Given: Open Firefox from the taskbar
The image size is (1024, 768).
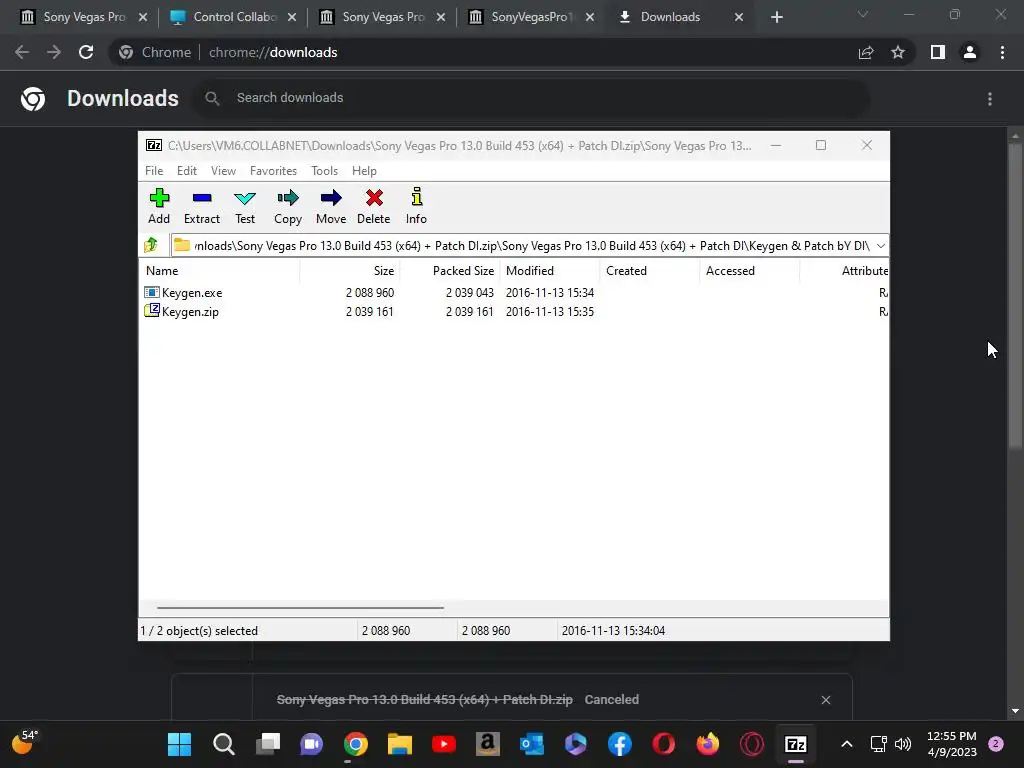Looking at the screenshot, I should pos(707,744).
